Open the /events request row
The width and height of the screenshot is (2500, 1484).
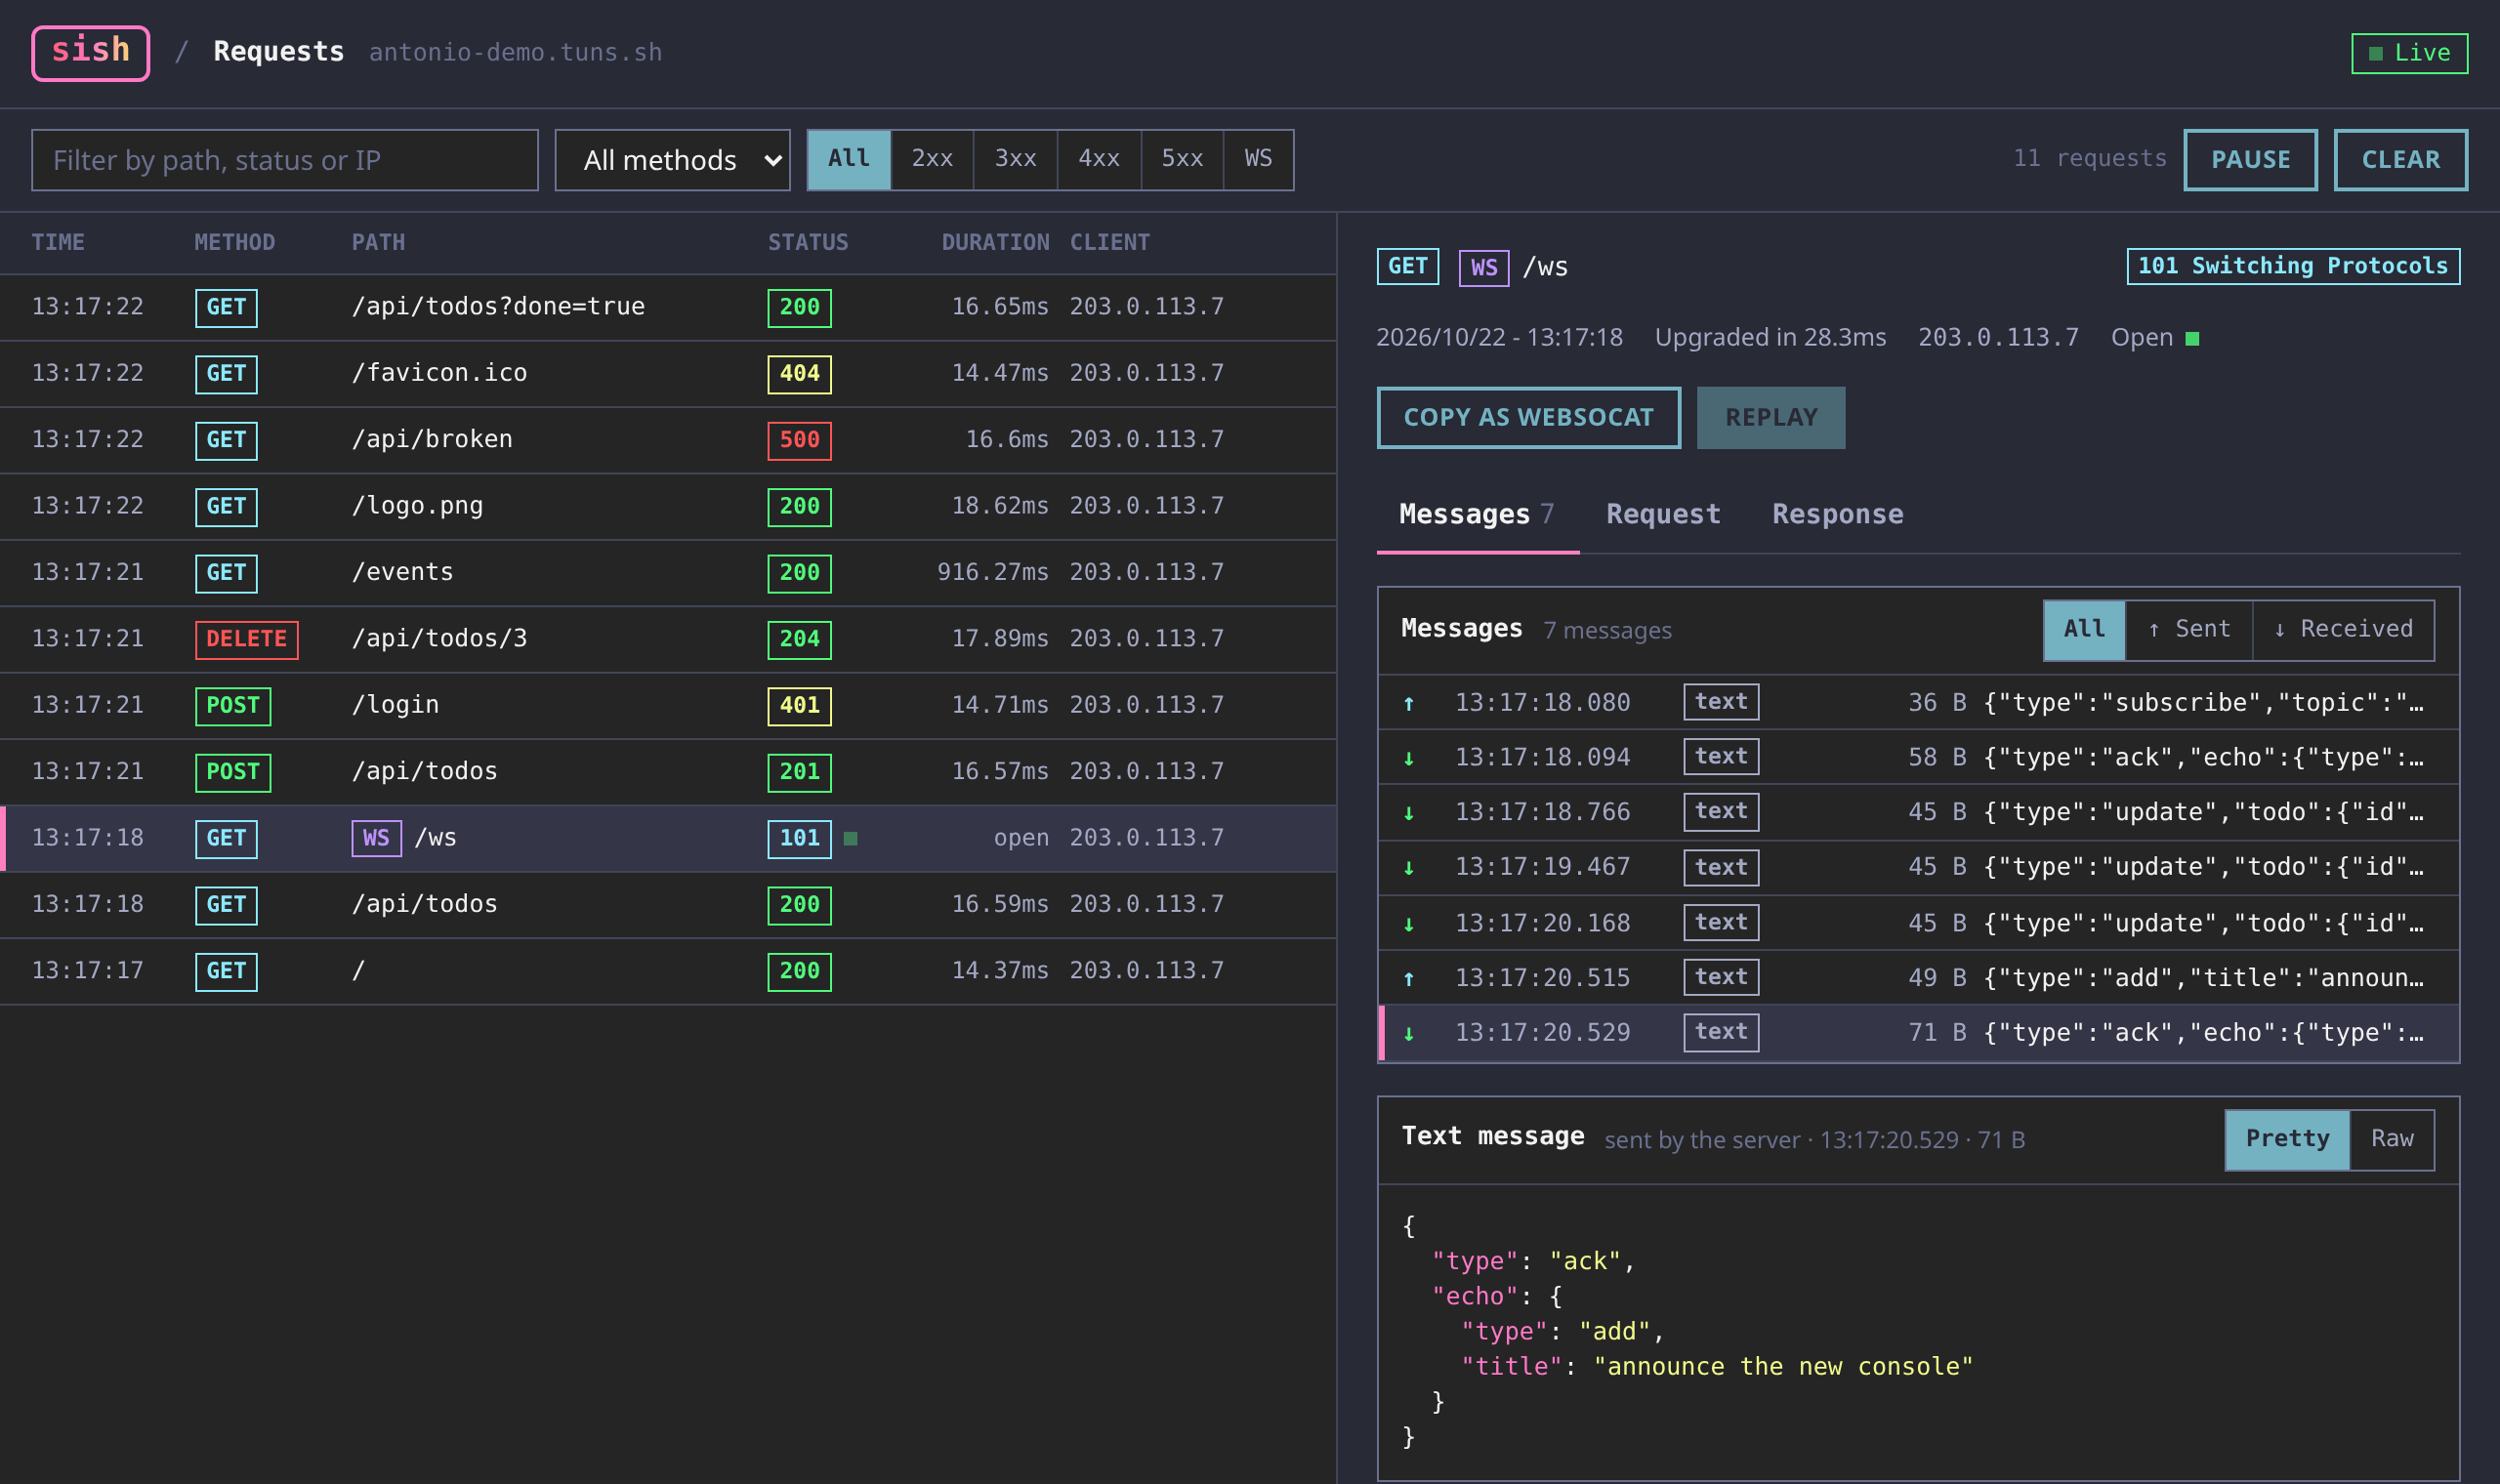click(668, 573)
